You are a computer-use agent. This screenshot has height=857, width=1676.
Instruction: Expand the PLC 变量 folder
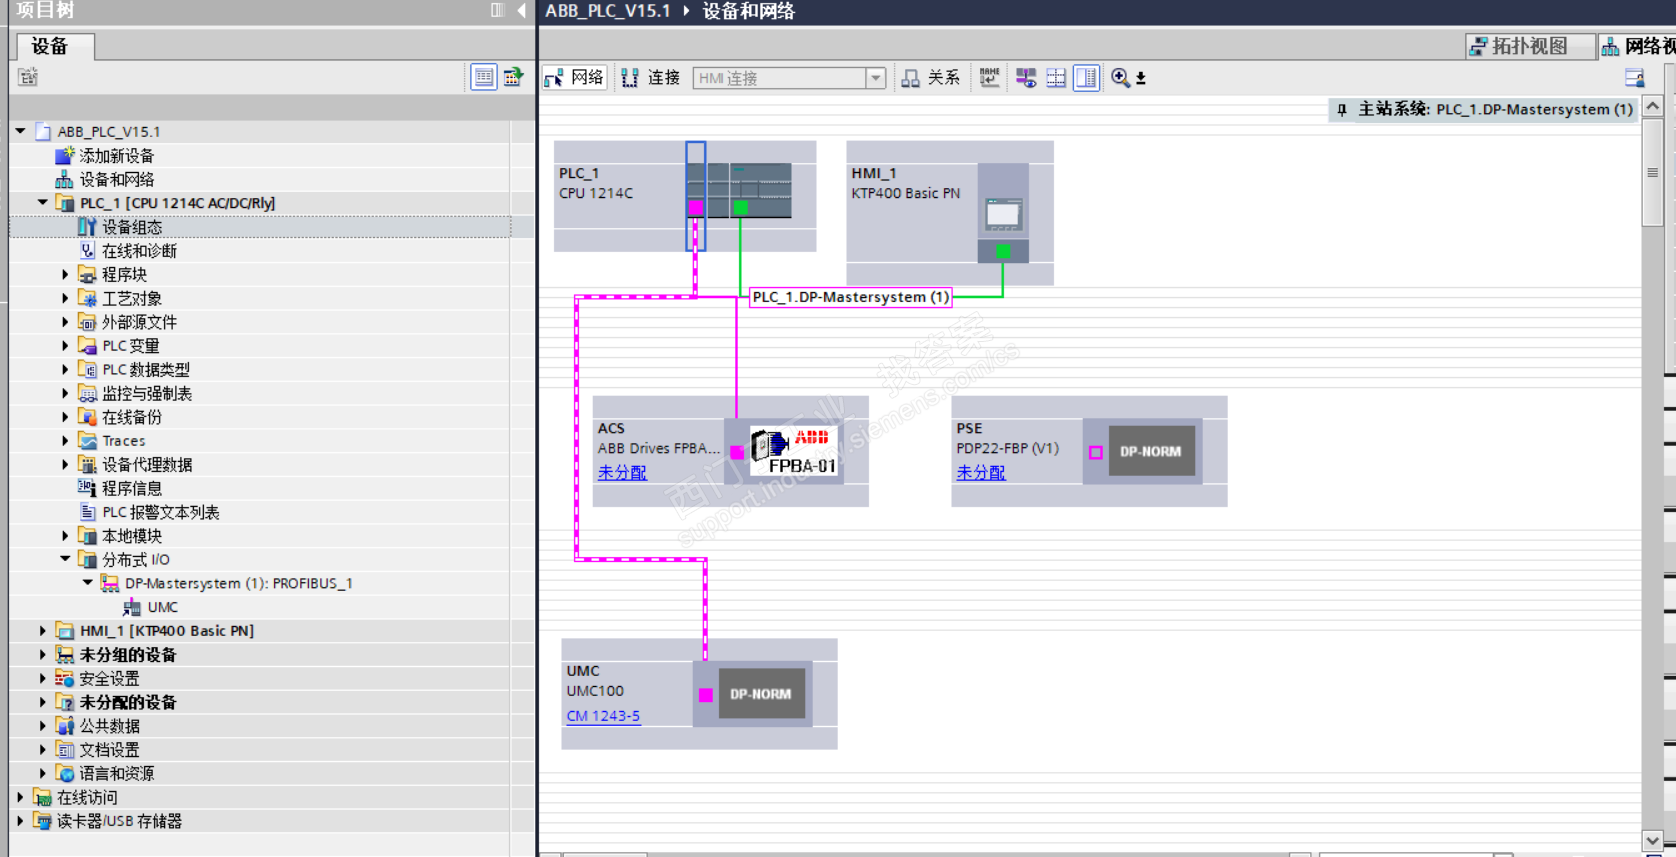coord(66,346)
